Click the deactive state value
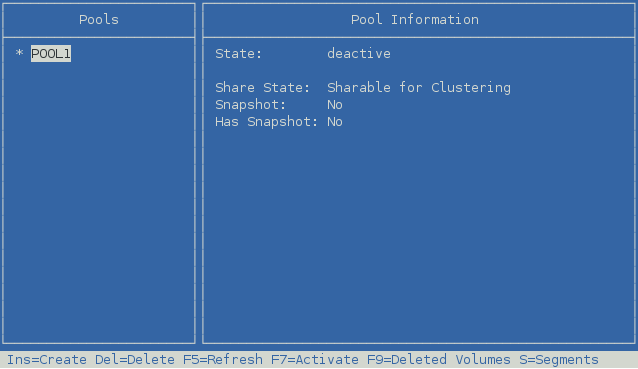The image size is (638, 369). (359, 54)
